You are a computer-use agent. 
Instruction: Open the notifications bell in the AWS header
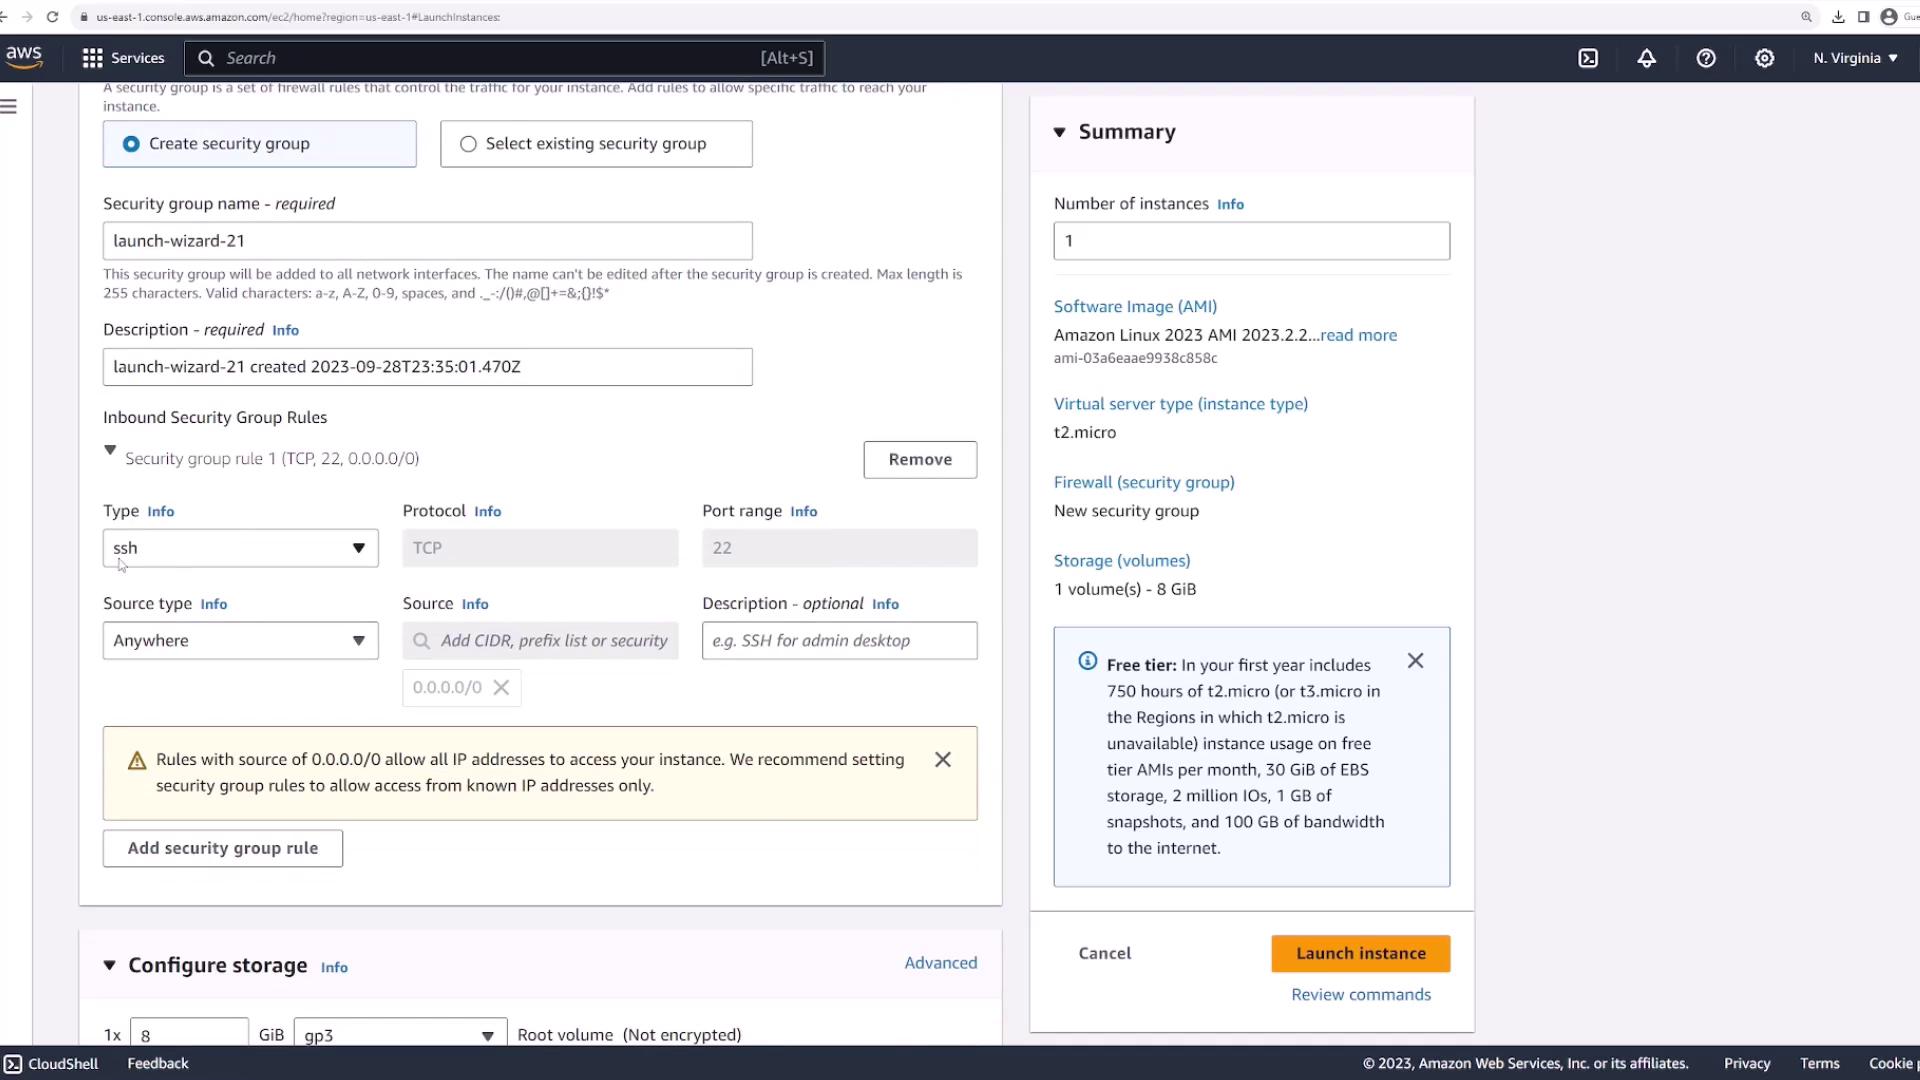[x=1646, y=58]
